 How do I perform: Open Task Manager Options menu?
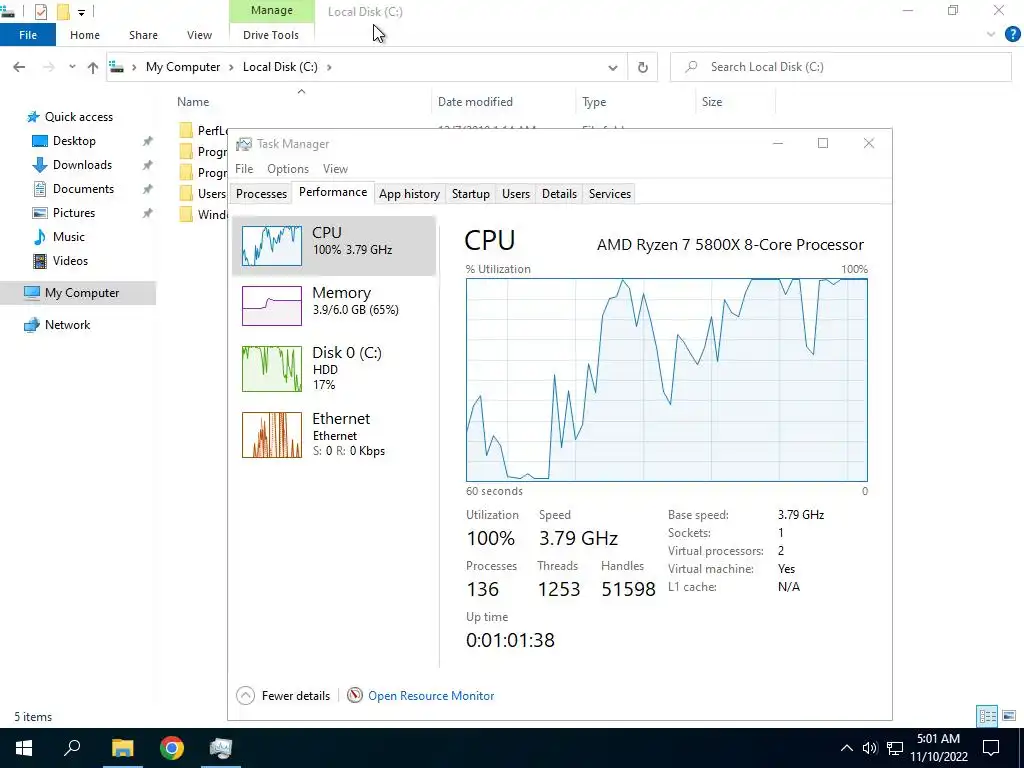(x=287, y=168)
